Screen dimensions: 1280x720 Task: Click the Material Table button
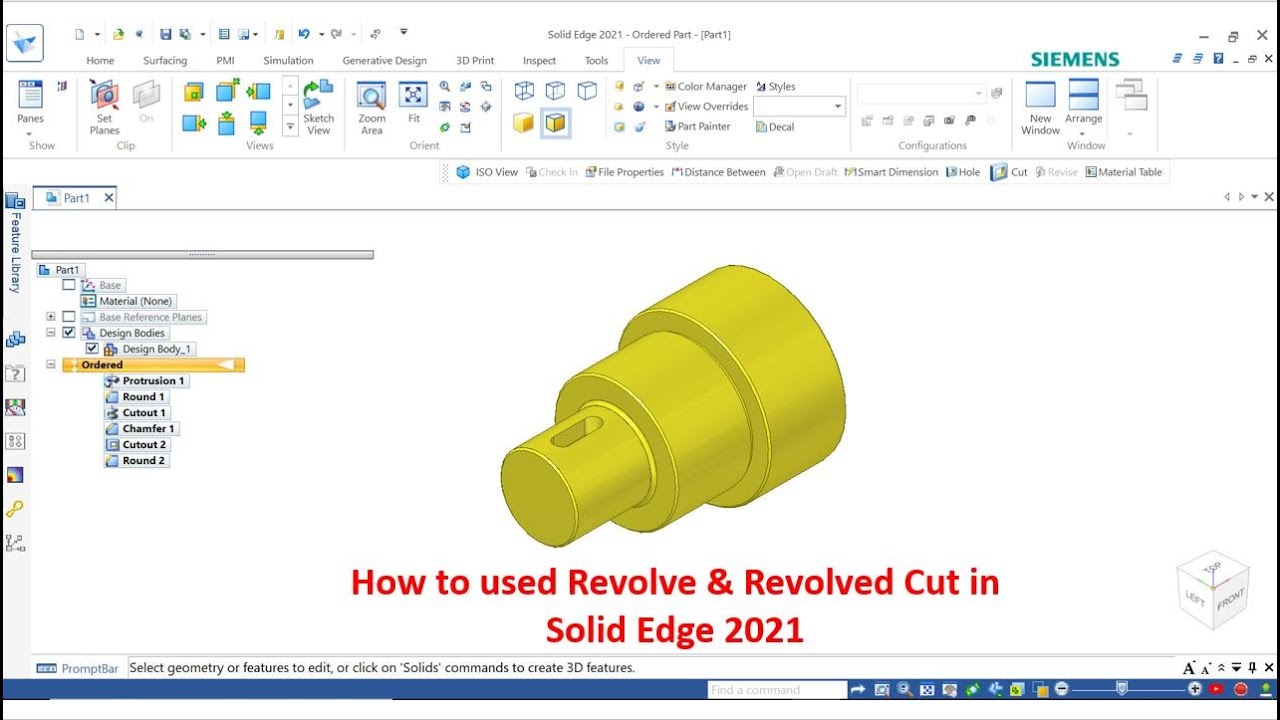click(x=1123, y=172)
